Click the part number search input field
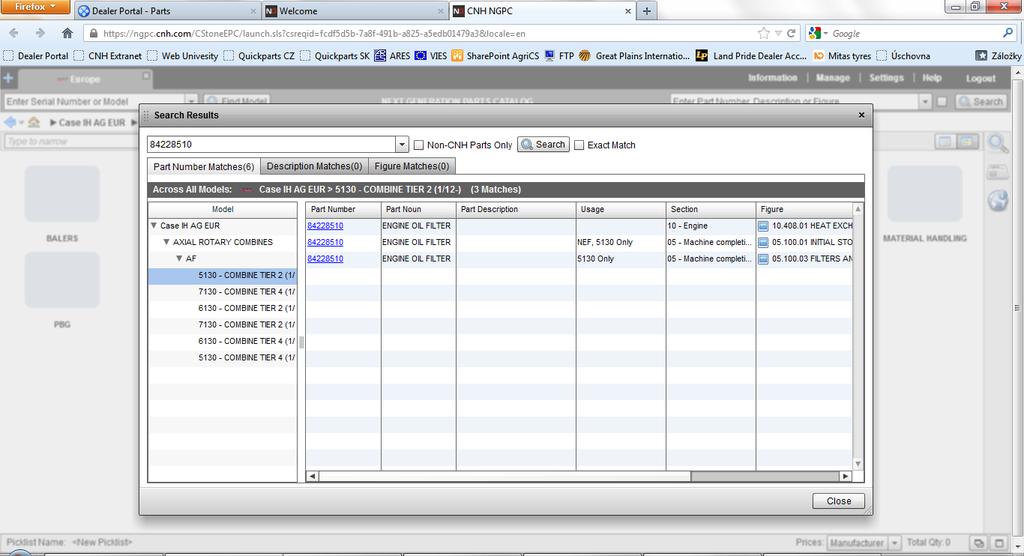The width and height of the screenshot is (1024, 556). click(271, 144)
